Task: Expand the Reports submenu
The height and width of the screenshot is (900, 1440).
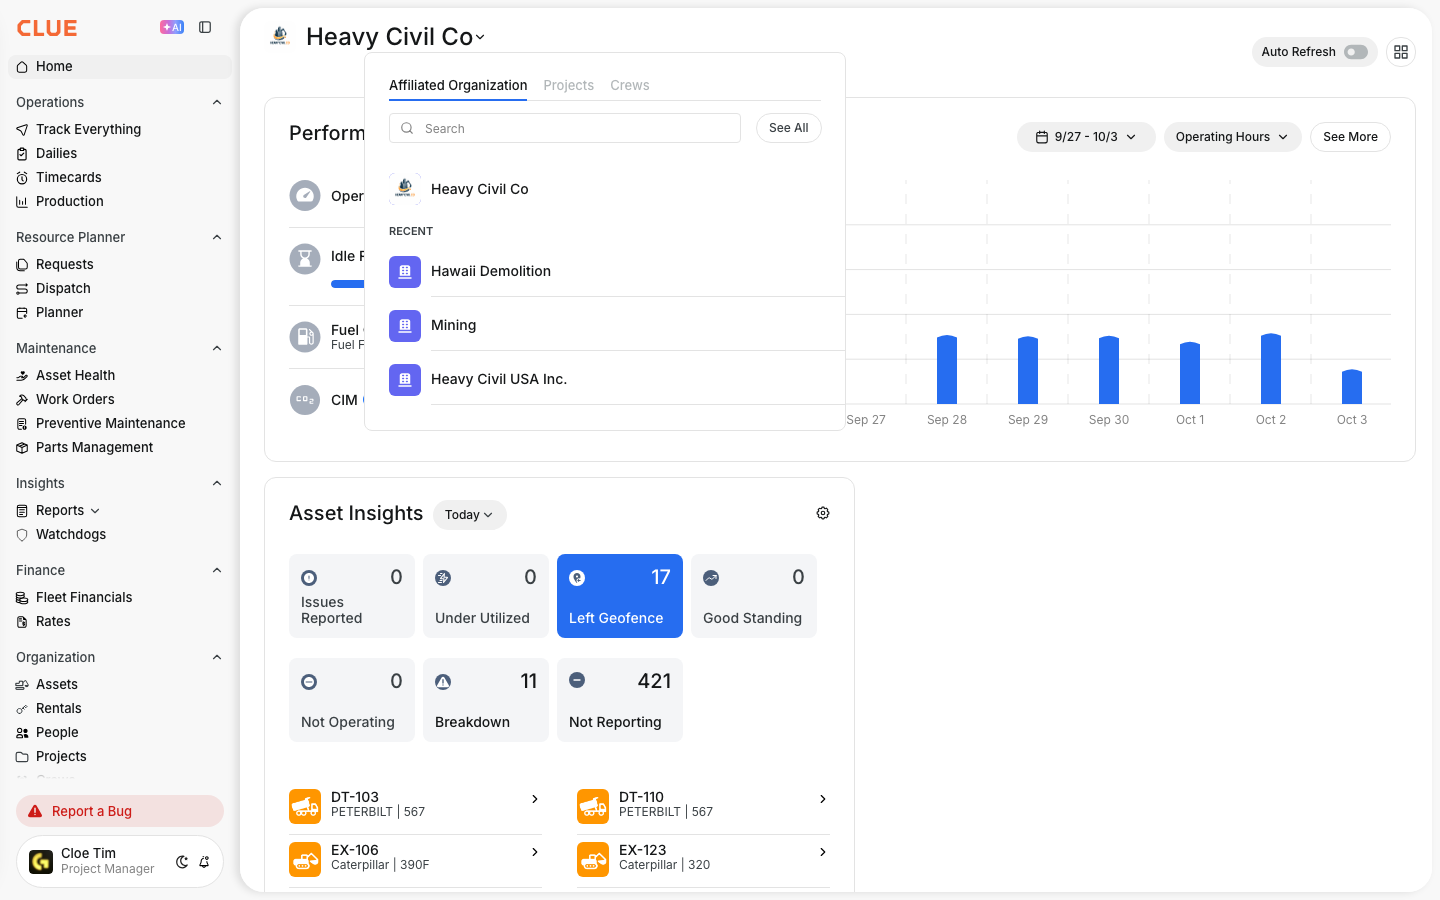Action: click(95, 510)
